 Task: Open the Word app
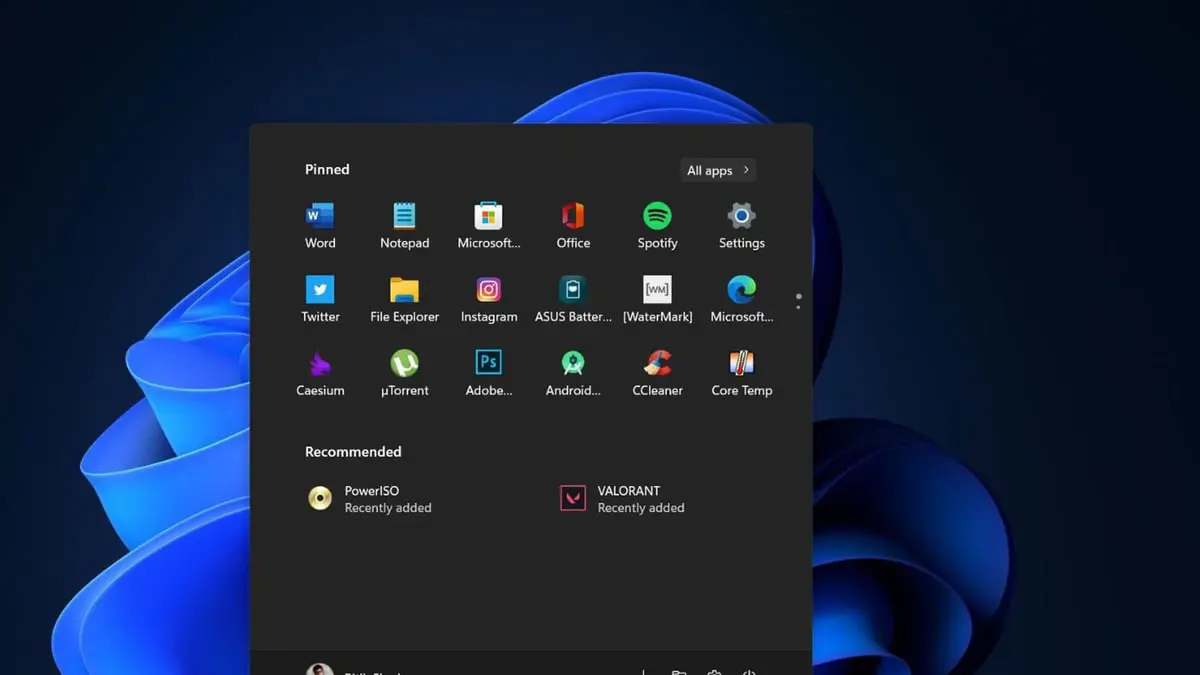[320, 216]
